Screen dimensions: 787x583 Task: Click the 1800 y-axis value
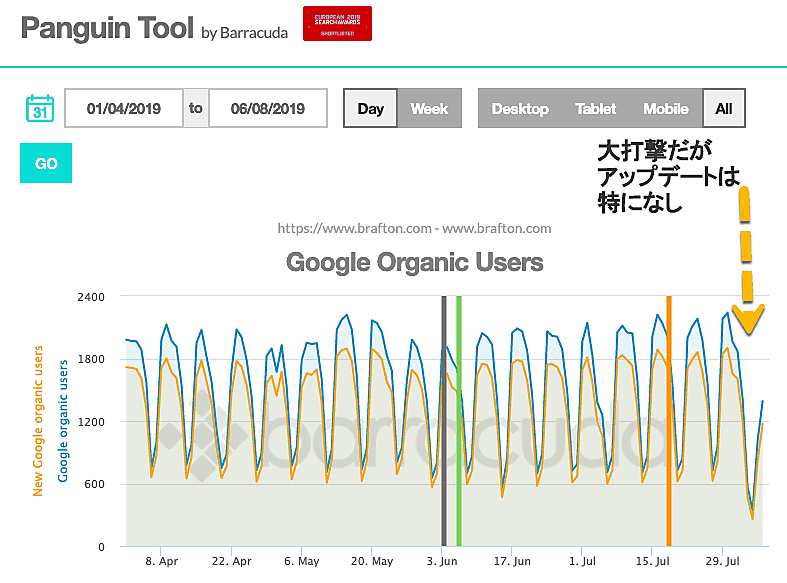point(91,359)
